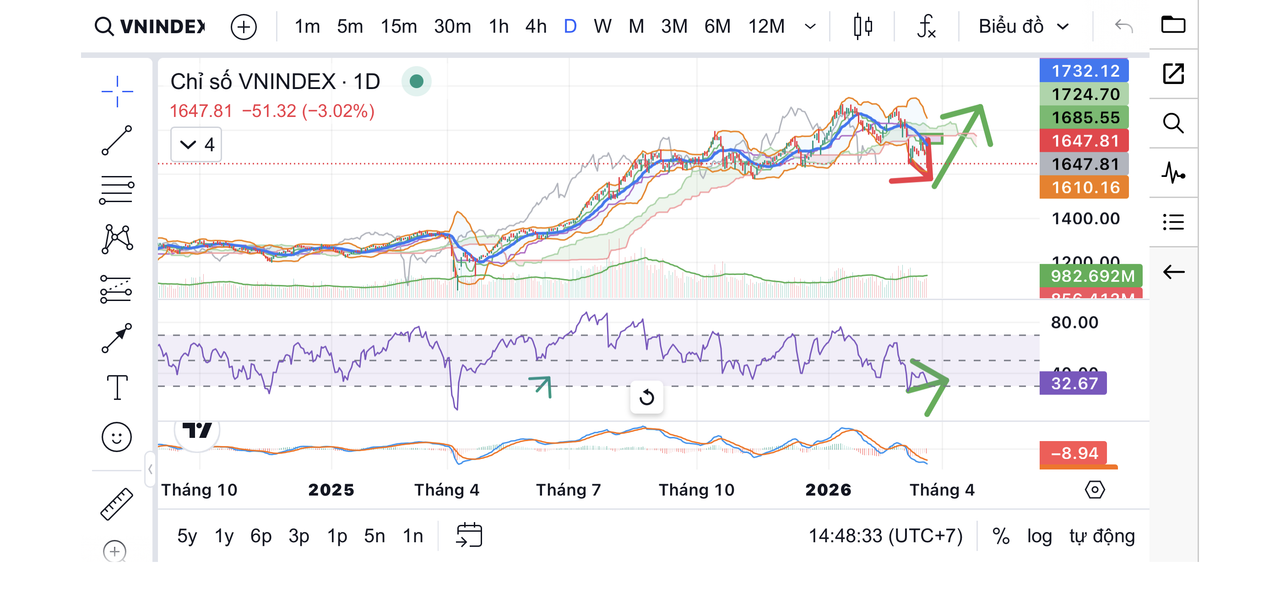Screen dimensions: 1280x591
Task: Set range to 1p
Action: tap(337, 536)
